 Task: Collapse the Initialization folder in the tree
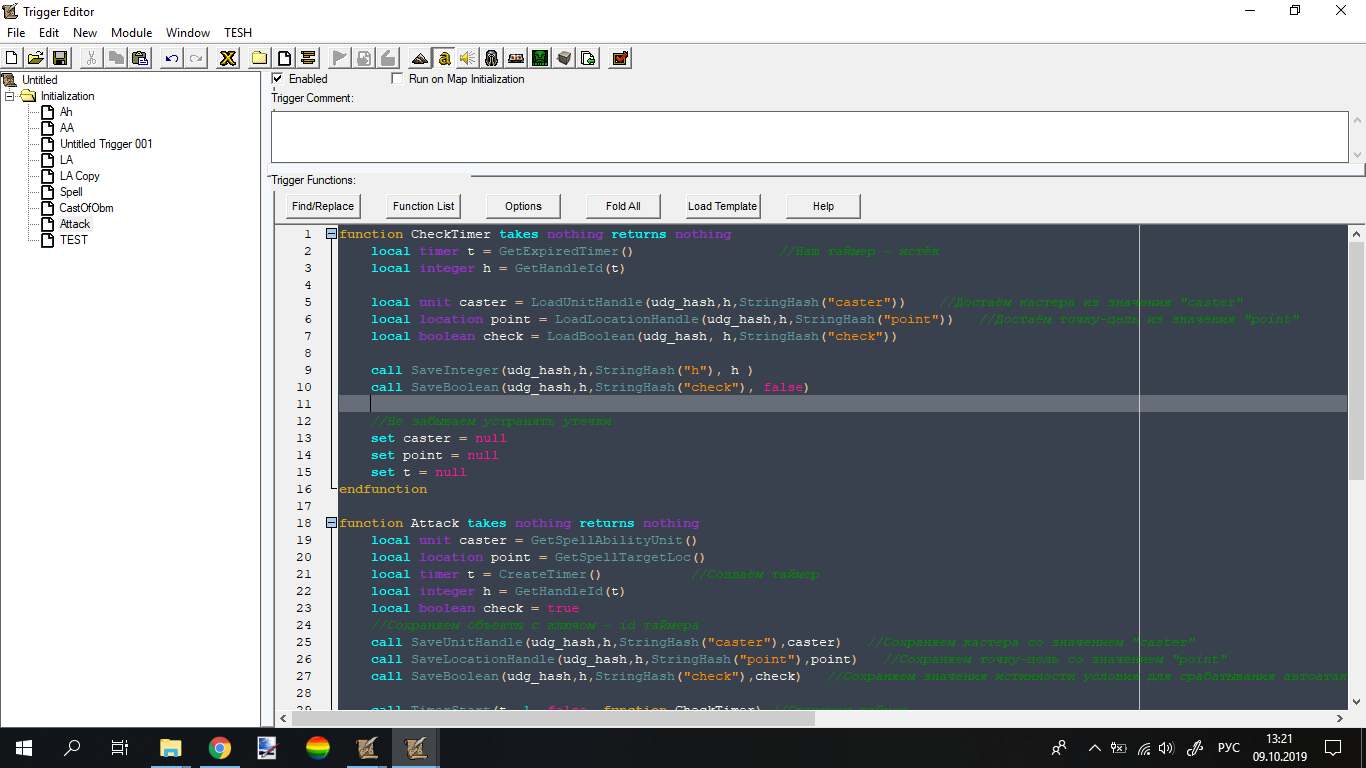pyautogui.click(x=10, y=96)
